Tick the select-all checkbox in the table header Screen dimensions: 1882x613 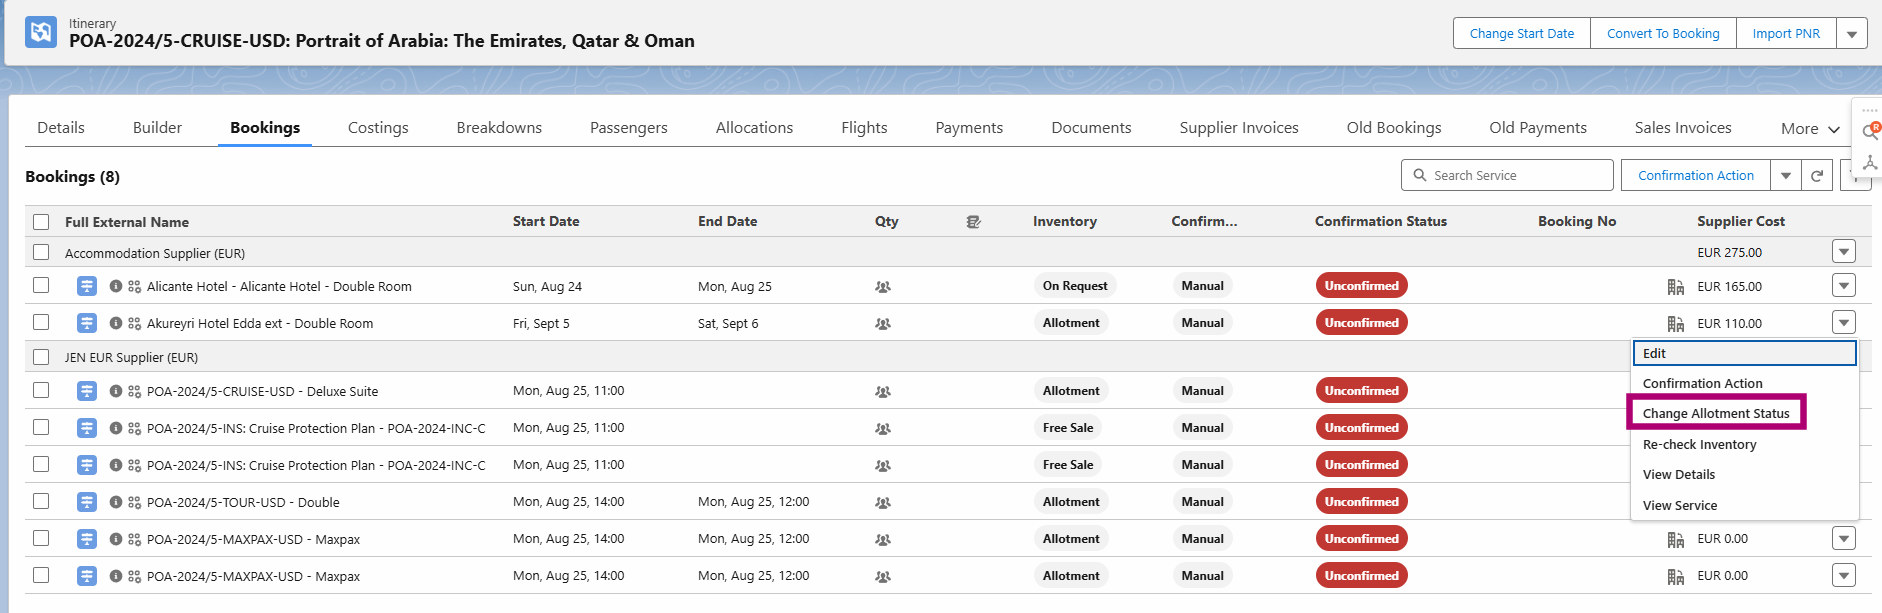(x=41, y=222)
